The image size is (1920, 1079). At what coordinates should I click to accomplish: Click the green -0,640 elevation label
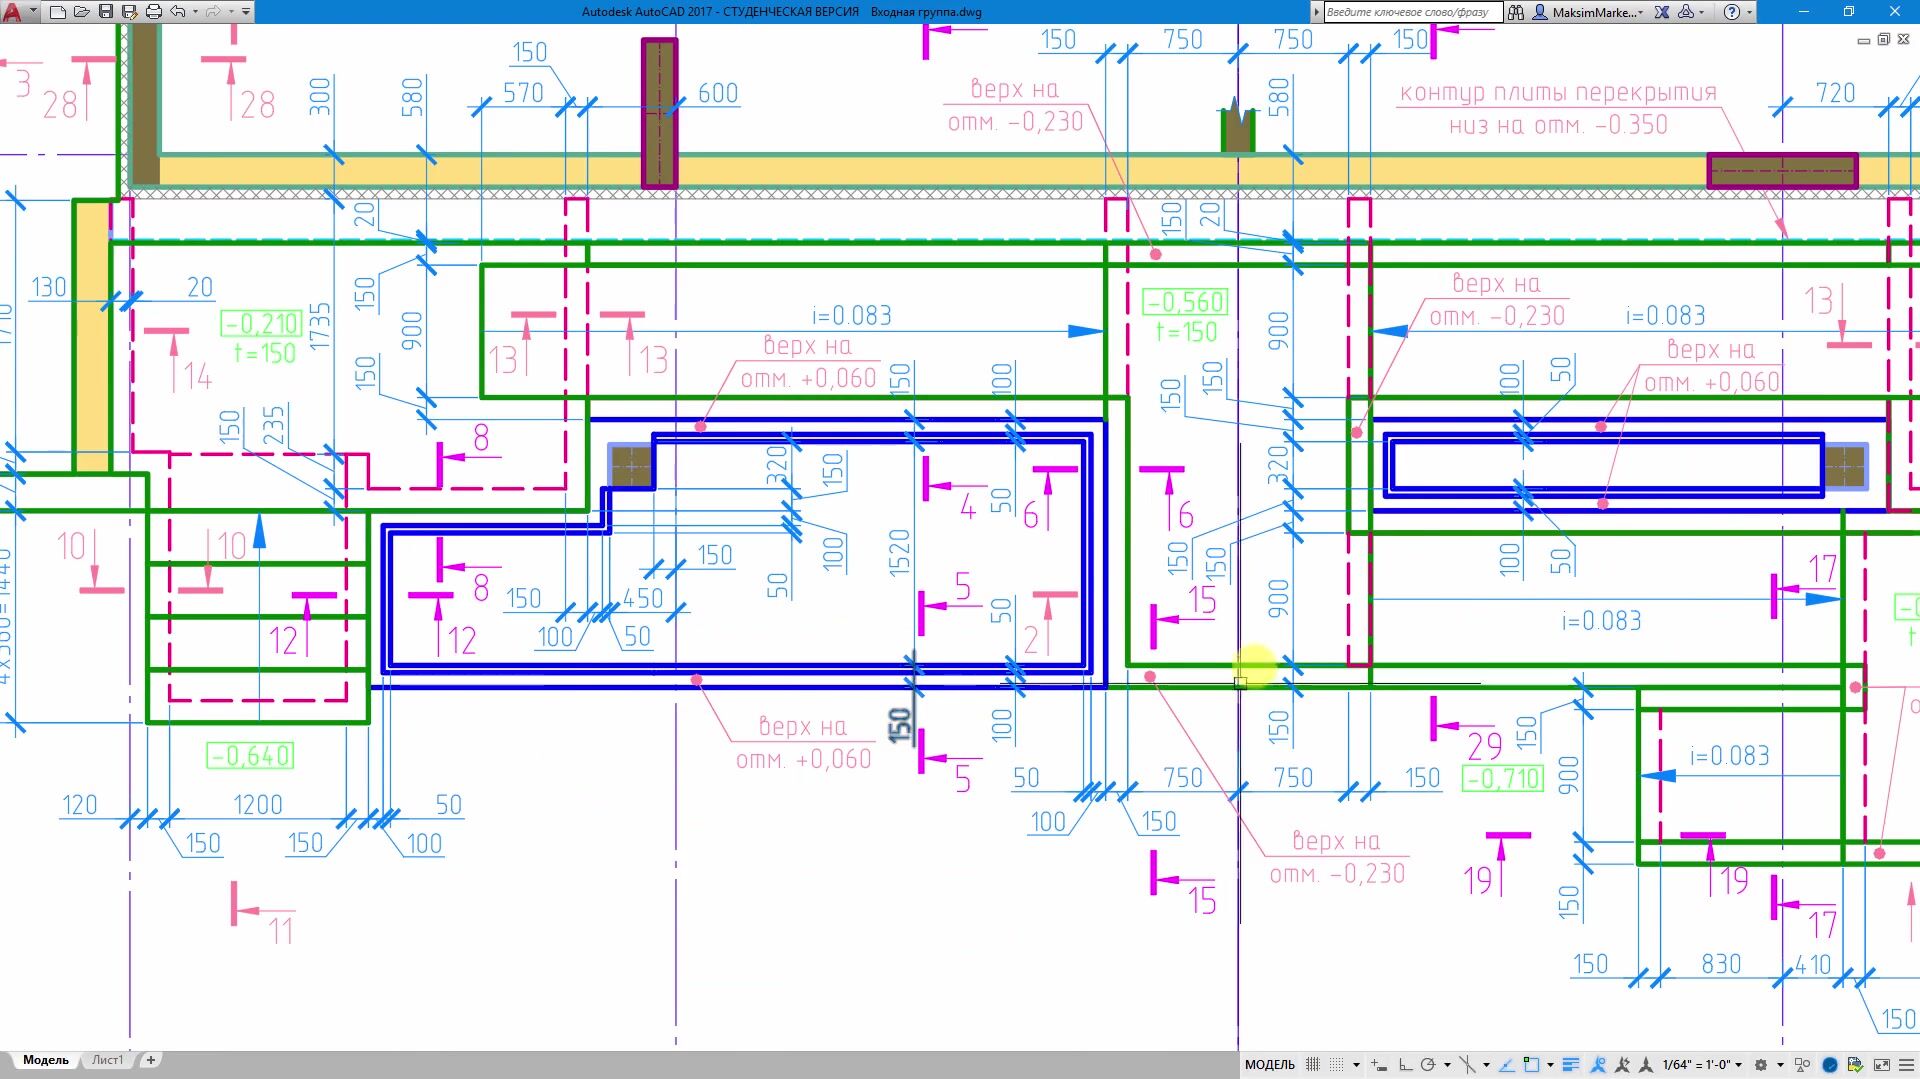point(250,756)
